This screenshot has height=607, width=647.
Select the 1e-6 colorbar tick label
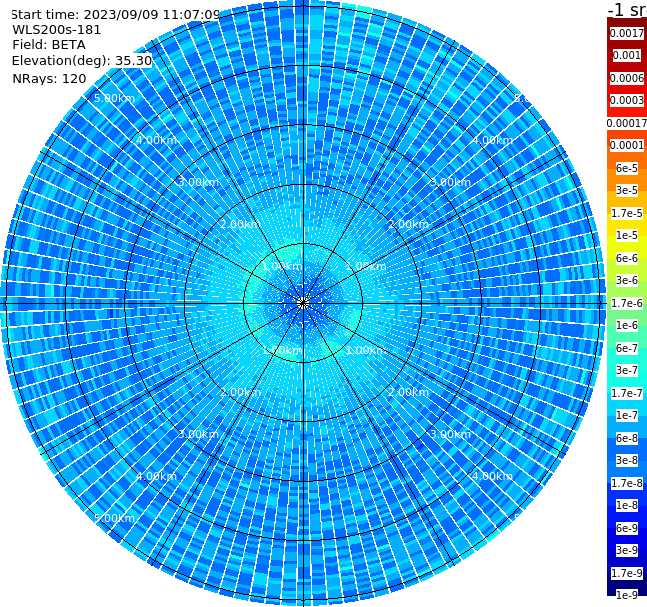coord(627,325)
